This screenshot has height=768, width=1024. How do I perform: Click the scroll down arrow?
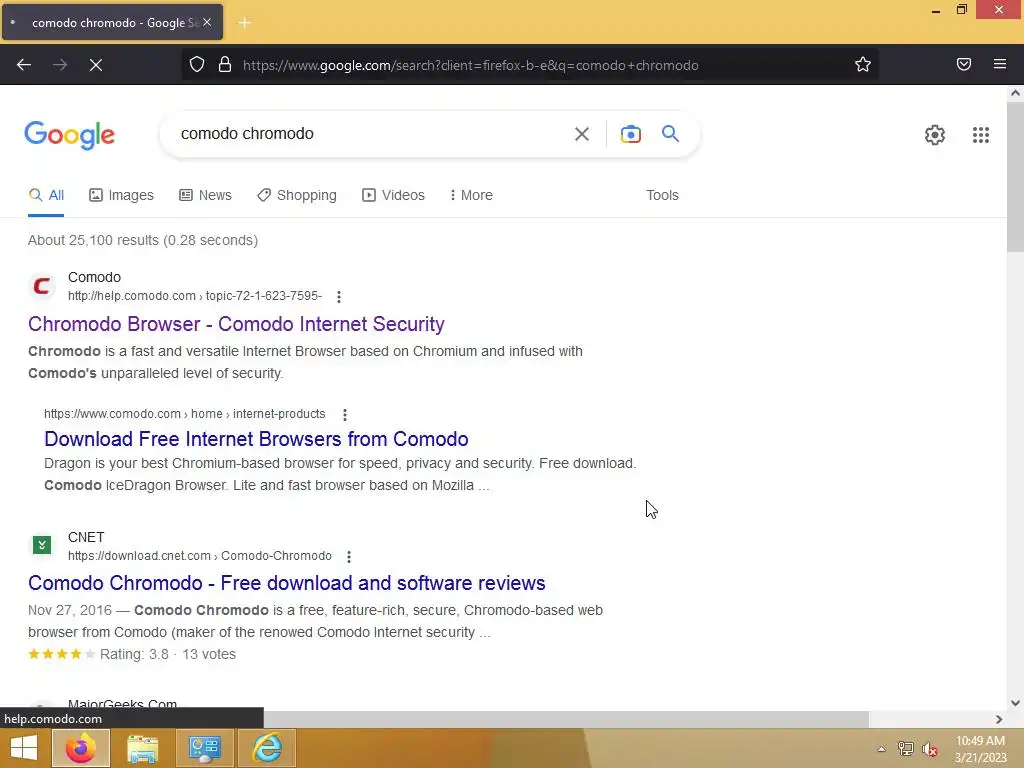(1015, 703)
